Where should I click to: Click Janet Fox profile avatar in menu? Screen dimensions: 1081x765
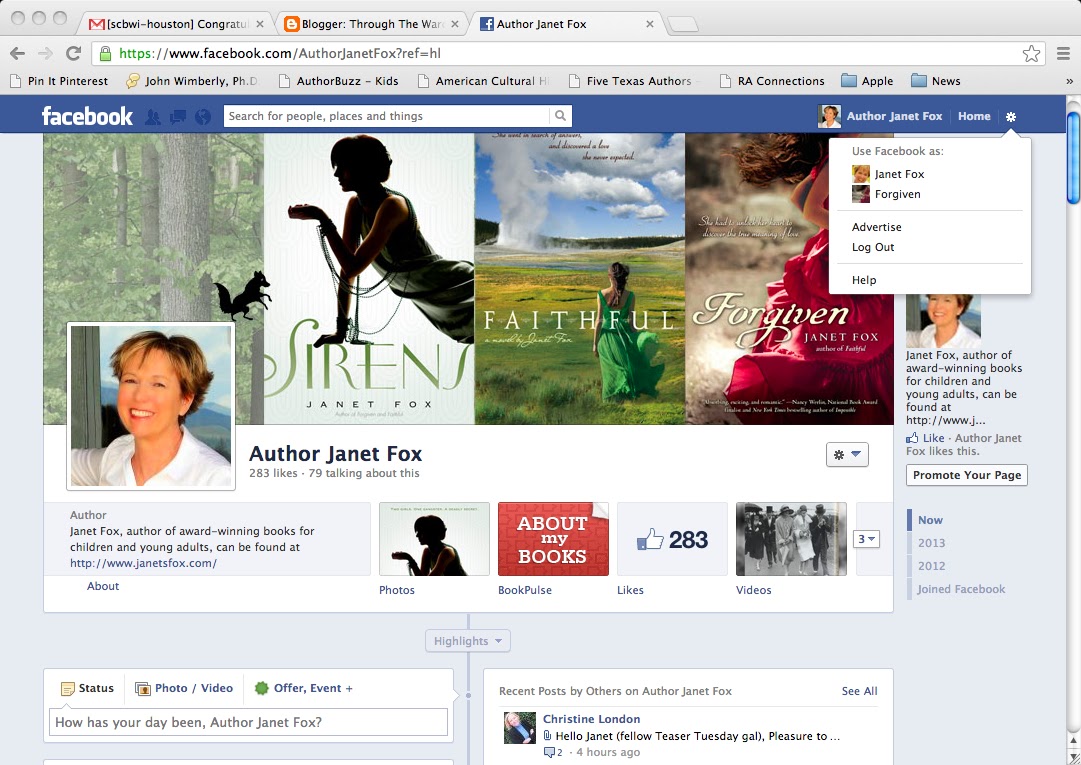click(861, 174)
